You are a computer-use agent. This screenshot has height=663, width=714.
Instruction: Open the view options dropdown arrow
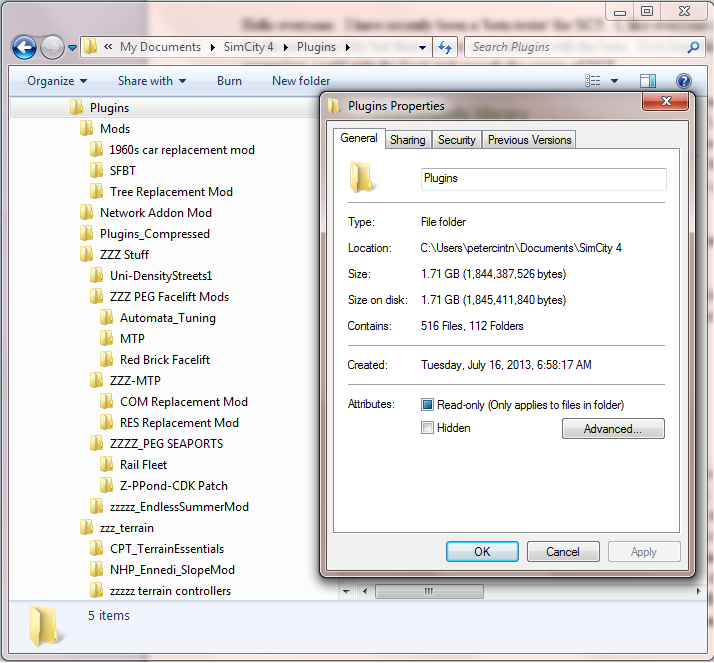coord(614,81)
